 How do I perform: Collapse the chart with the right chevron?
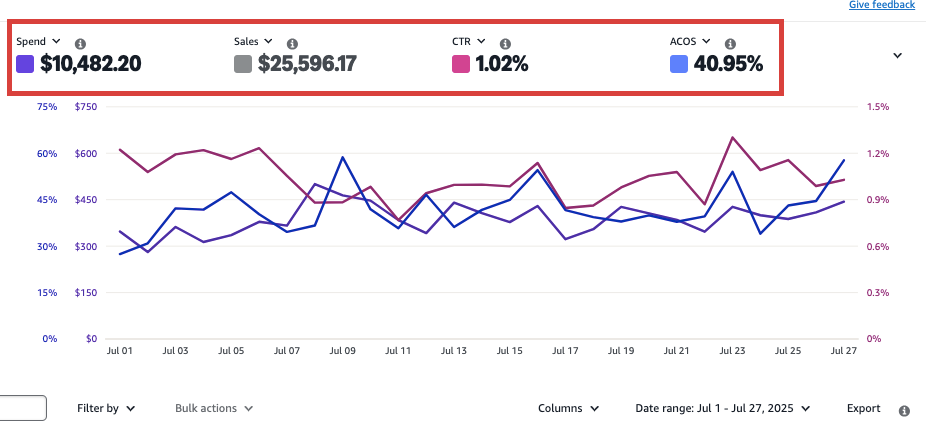pyautogui.click(x=898, y=56)
